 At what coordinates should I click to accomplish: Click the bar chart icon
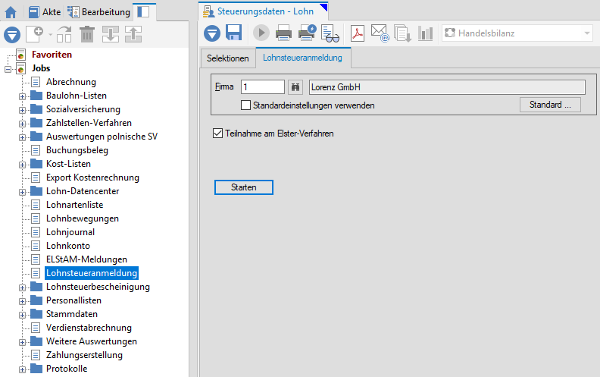(x=425, y=33)
